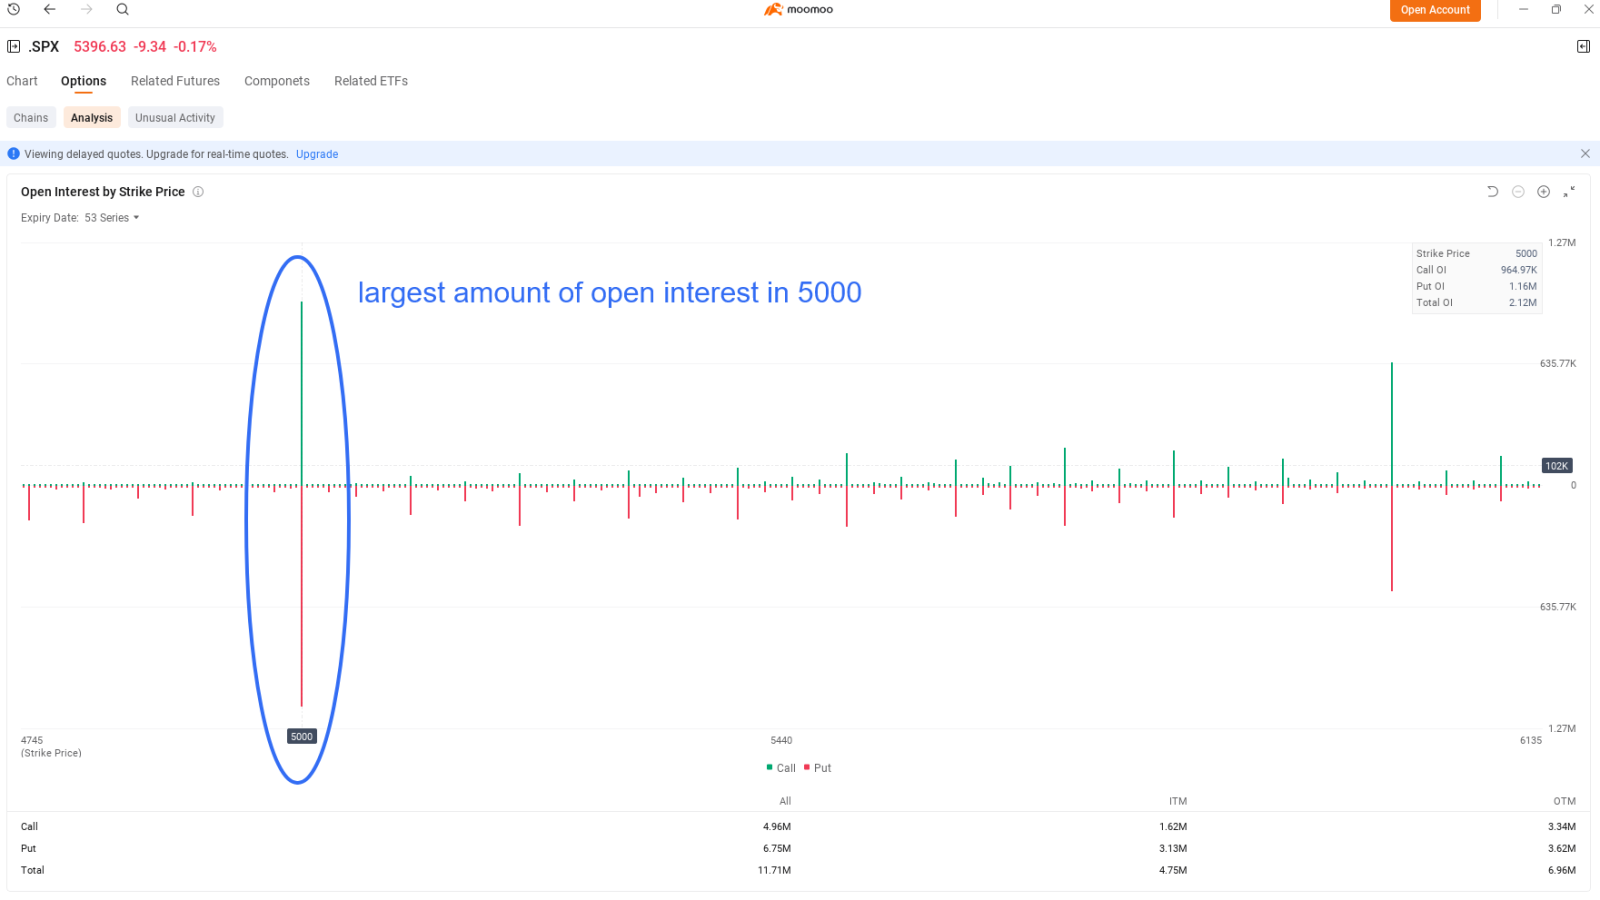Image resolution: width=1600 pixels, height=900 pixels.
Task: Reset chart with the undo icon
Action: point(1492,191)
